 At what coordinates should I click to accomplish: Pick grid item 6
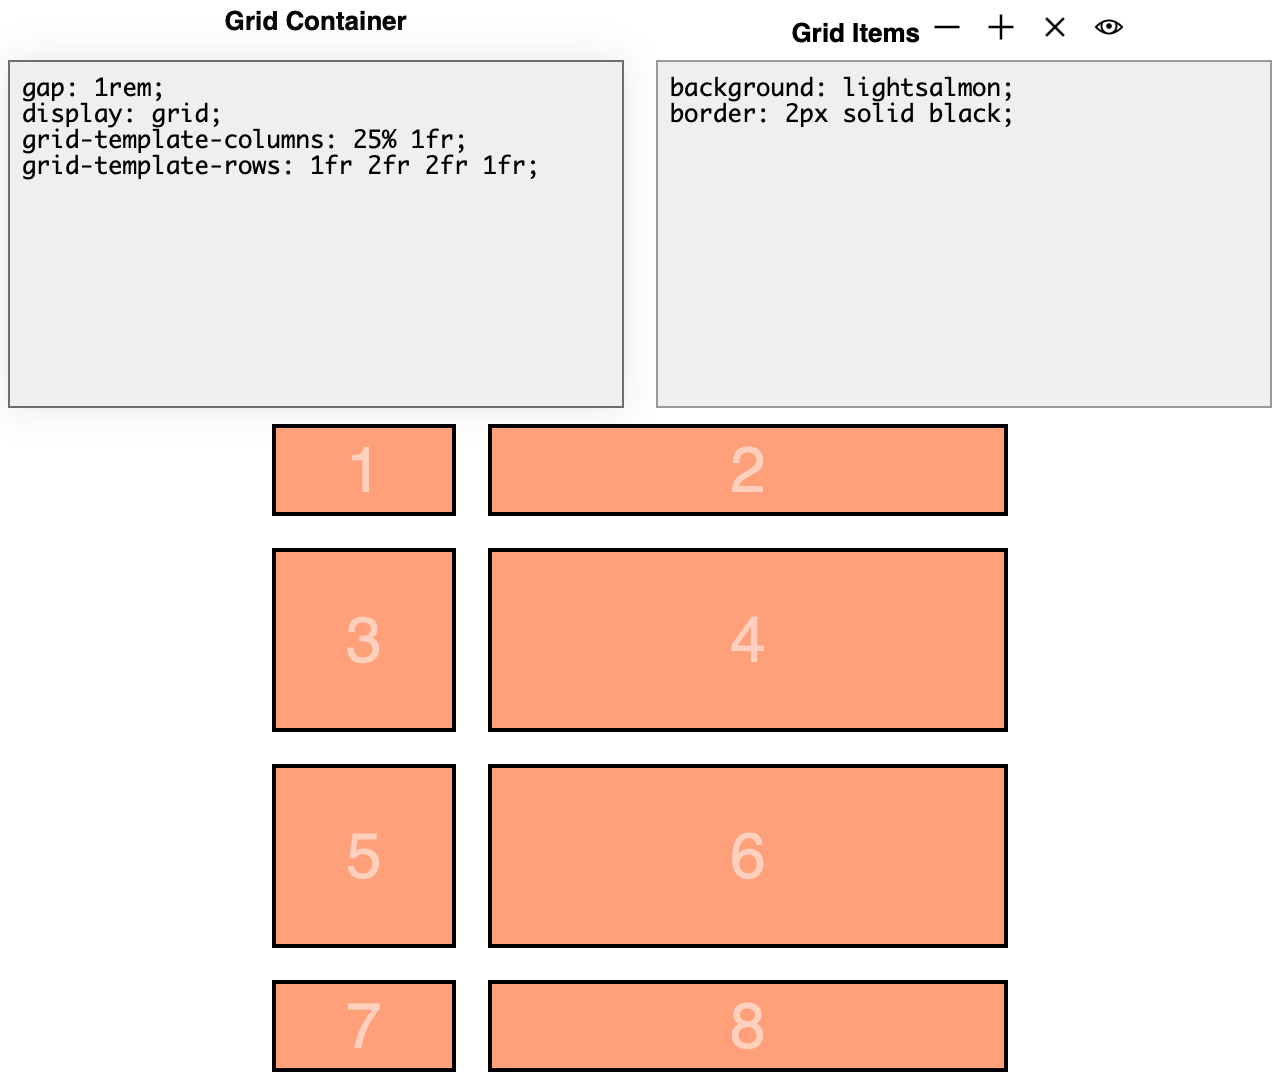pos(747,856)
